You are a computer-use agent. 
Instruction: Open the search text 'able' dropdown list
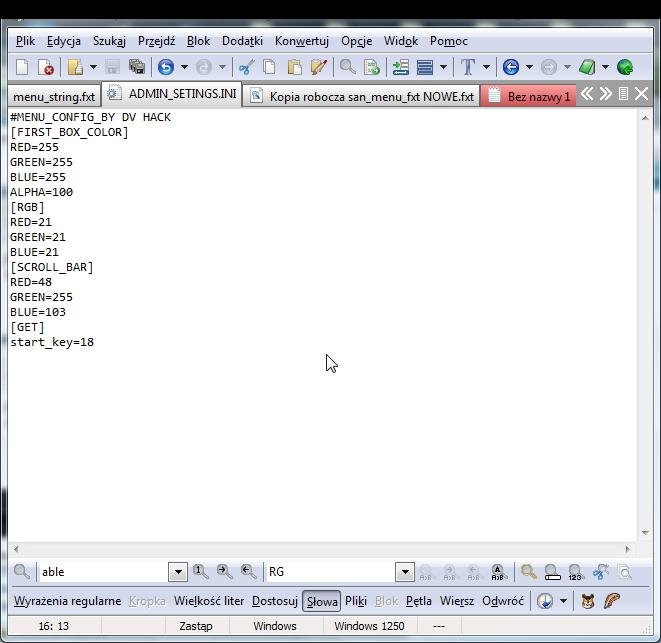[x=178, y=572]
